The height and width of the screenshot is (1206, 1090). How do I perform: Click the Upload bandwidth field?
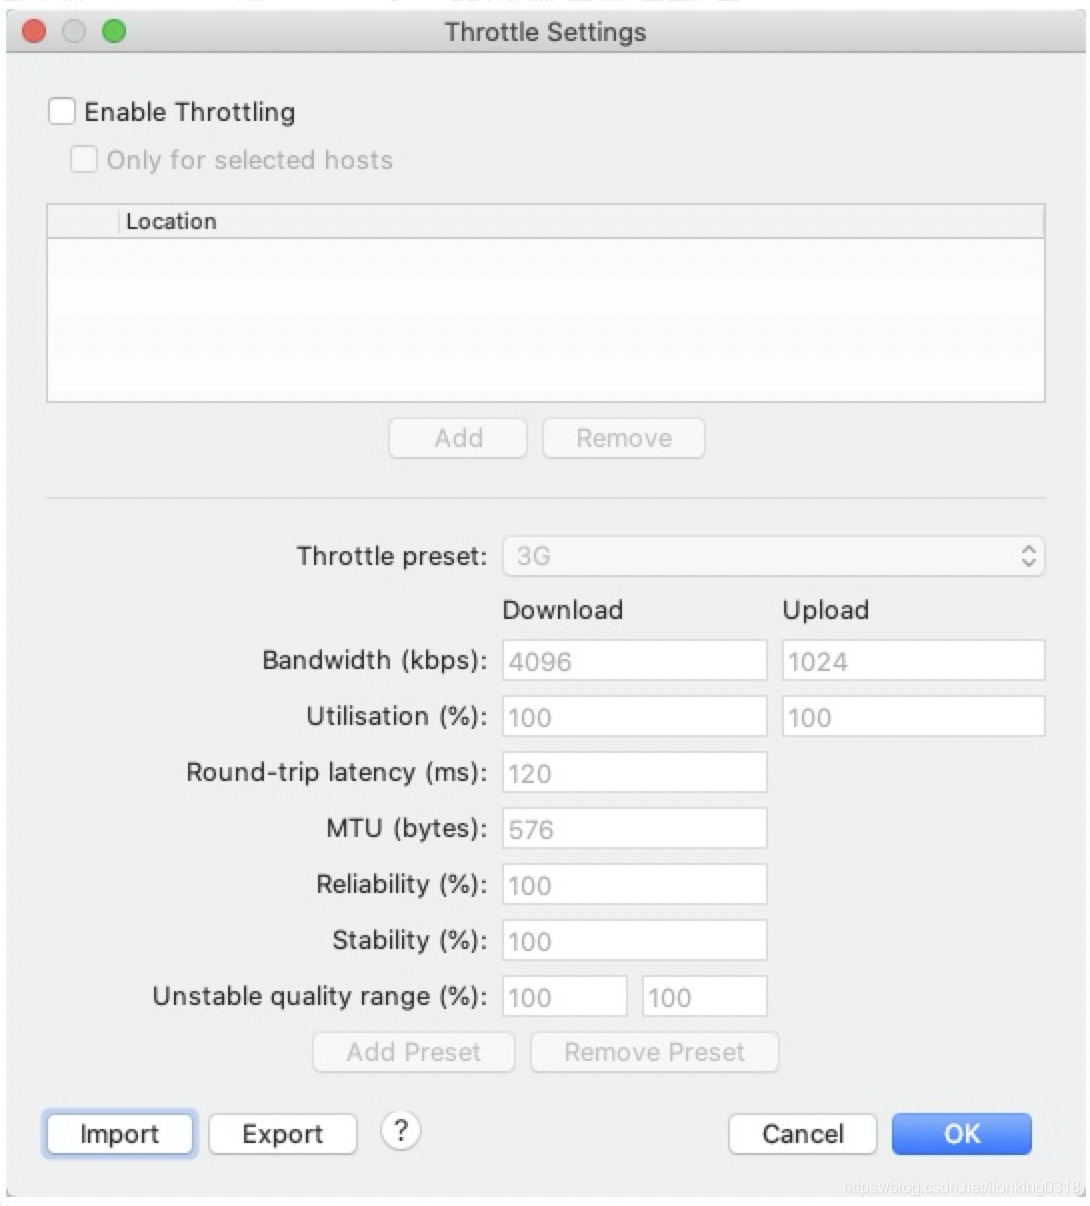[x=913, y=661]
